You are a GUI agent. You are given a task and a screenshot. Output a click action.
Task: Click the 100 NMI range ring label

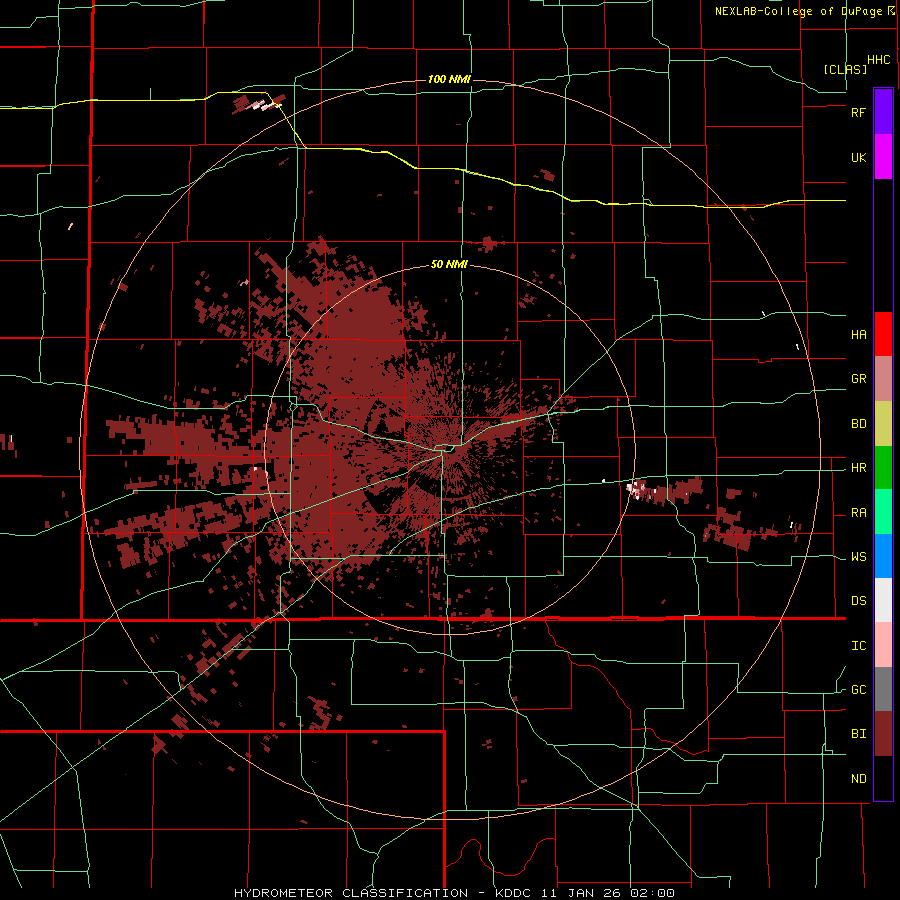tap(449, 79)
